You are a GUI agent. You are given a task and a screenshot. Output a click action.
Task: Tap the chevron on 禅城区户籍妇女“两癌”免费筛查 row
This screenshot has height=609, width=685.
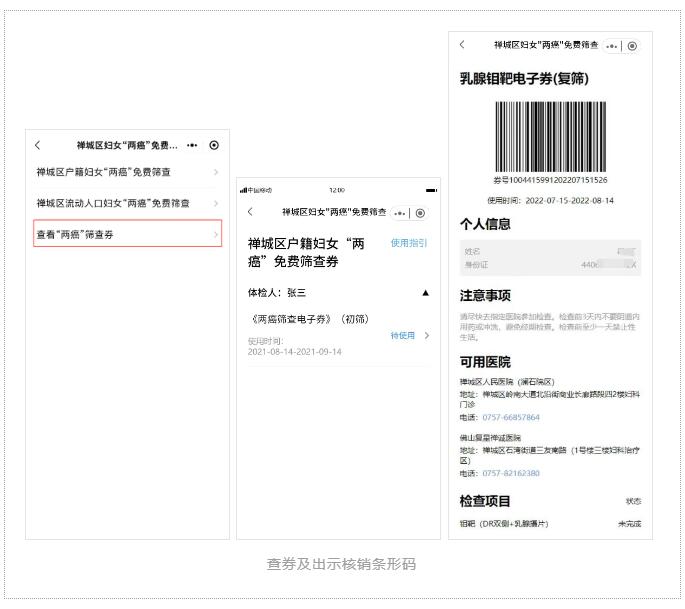pyautogui.click(x=216, y=173)
